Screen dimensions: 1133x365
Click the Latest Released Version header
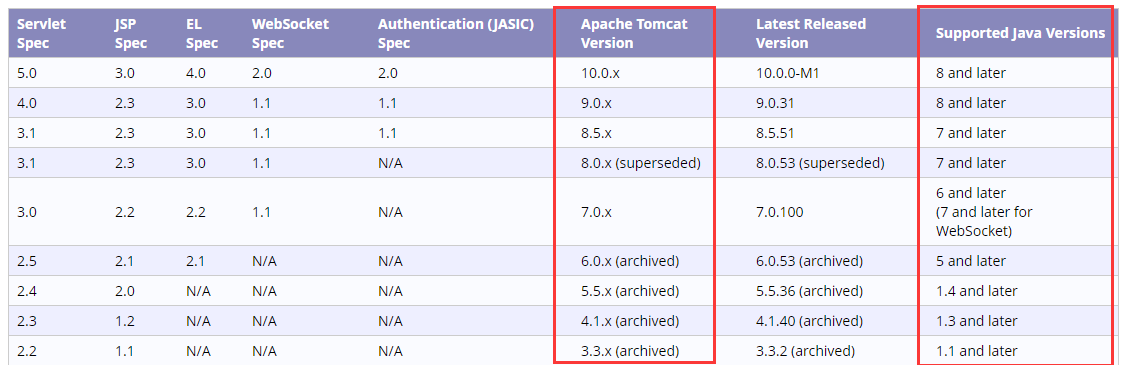[810, 33]
